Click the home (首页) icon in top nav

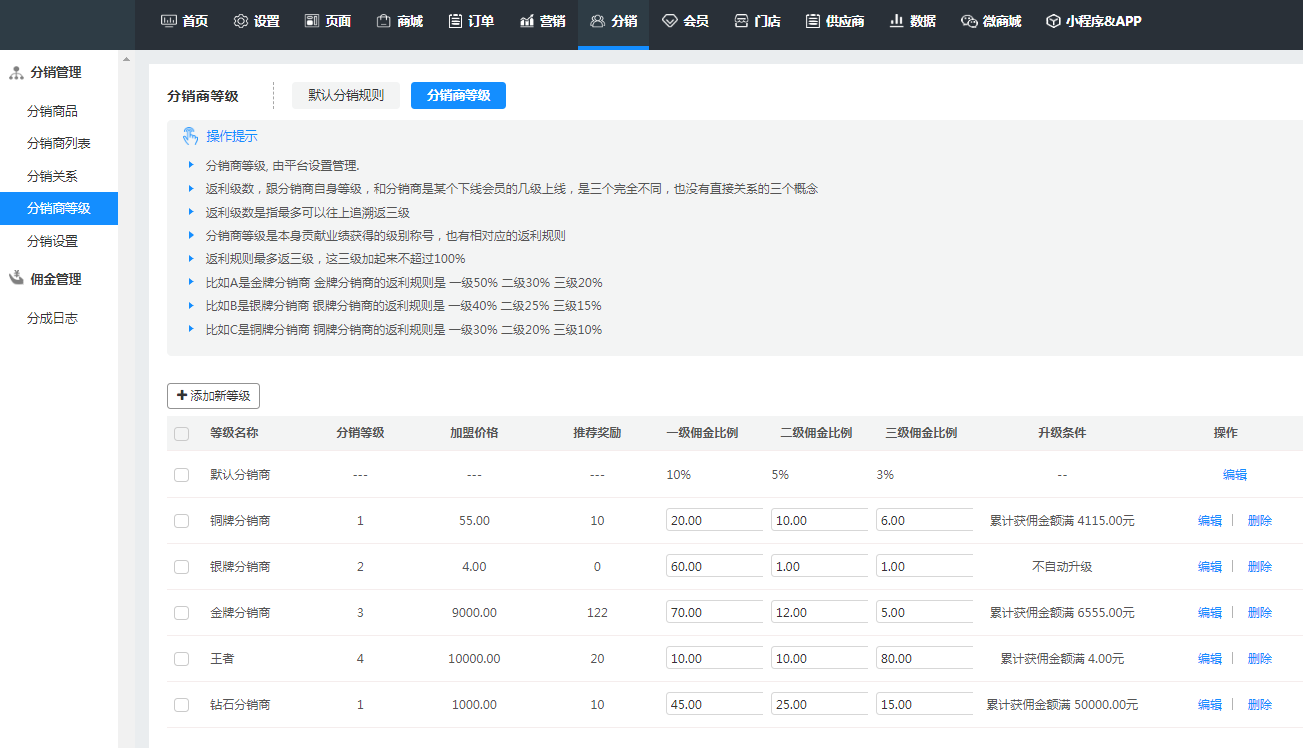tap(169, 21)
